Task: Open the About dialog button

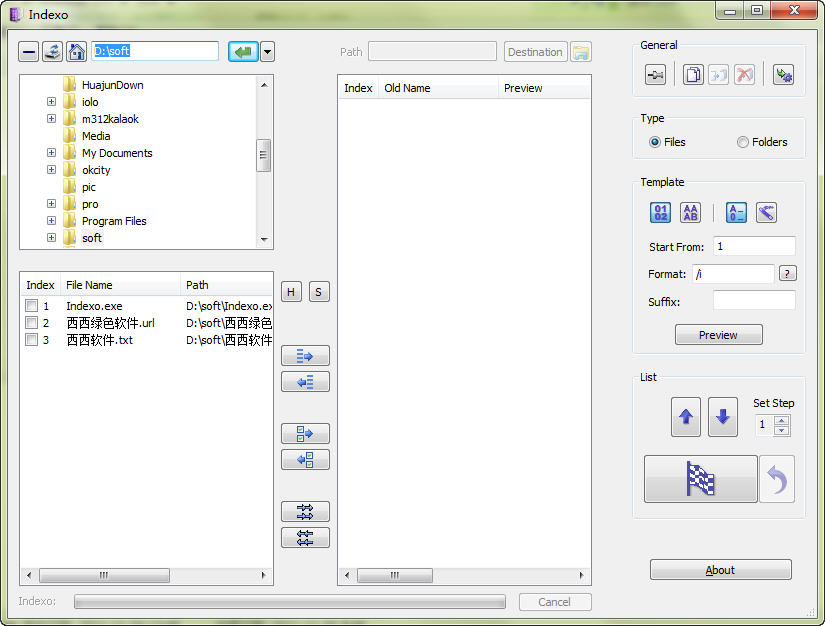Action: pyautogui.click(x=720, y=570)
